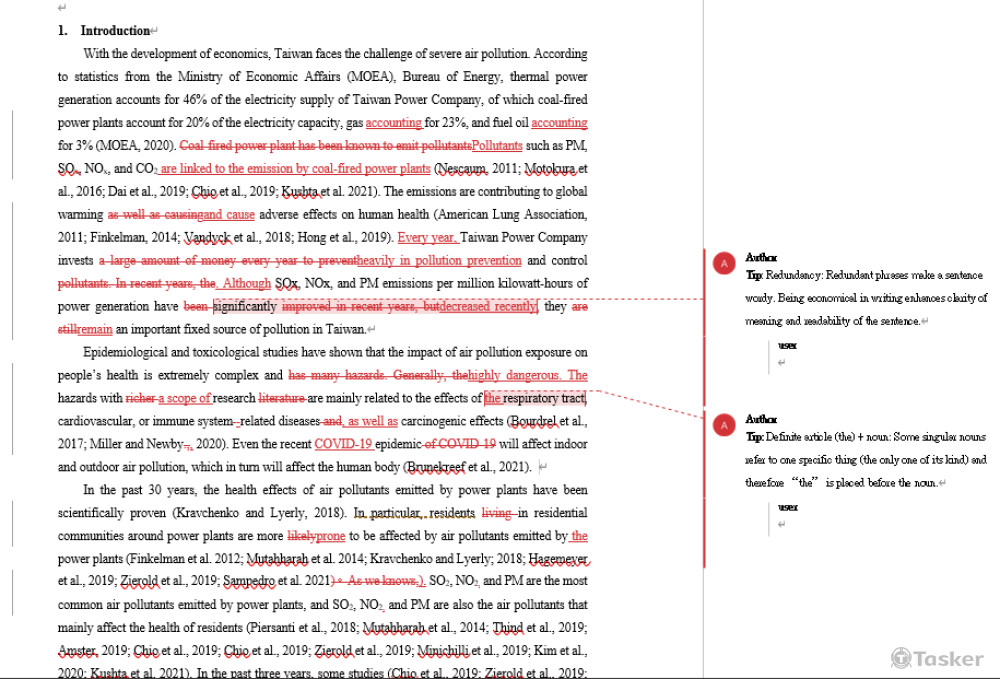Click the Tasker logo watermark

tap(938, 657)
